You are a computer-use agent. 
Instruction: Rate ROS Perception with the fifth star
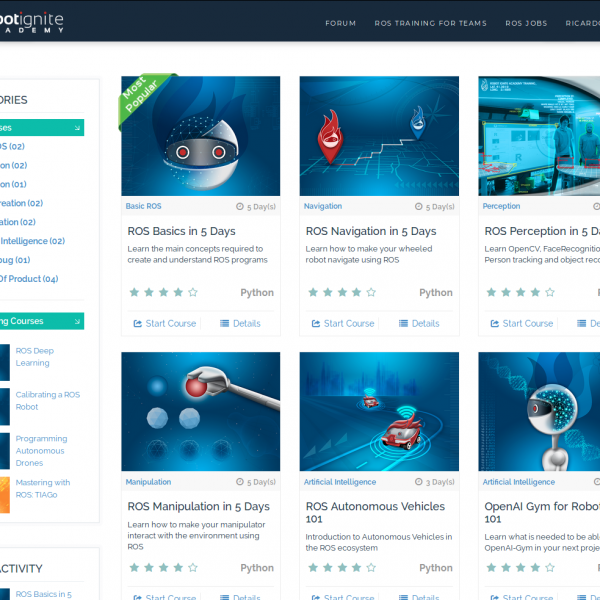click(x=550, y=292)
